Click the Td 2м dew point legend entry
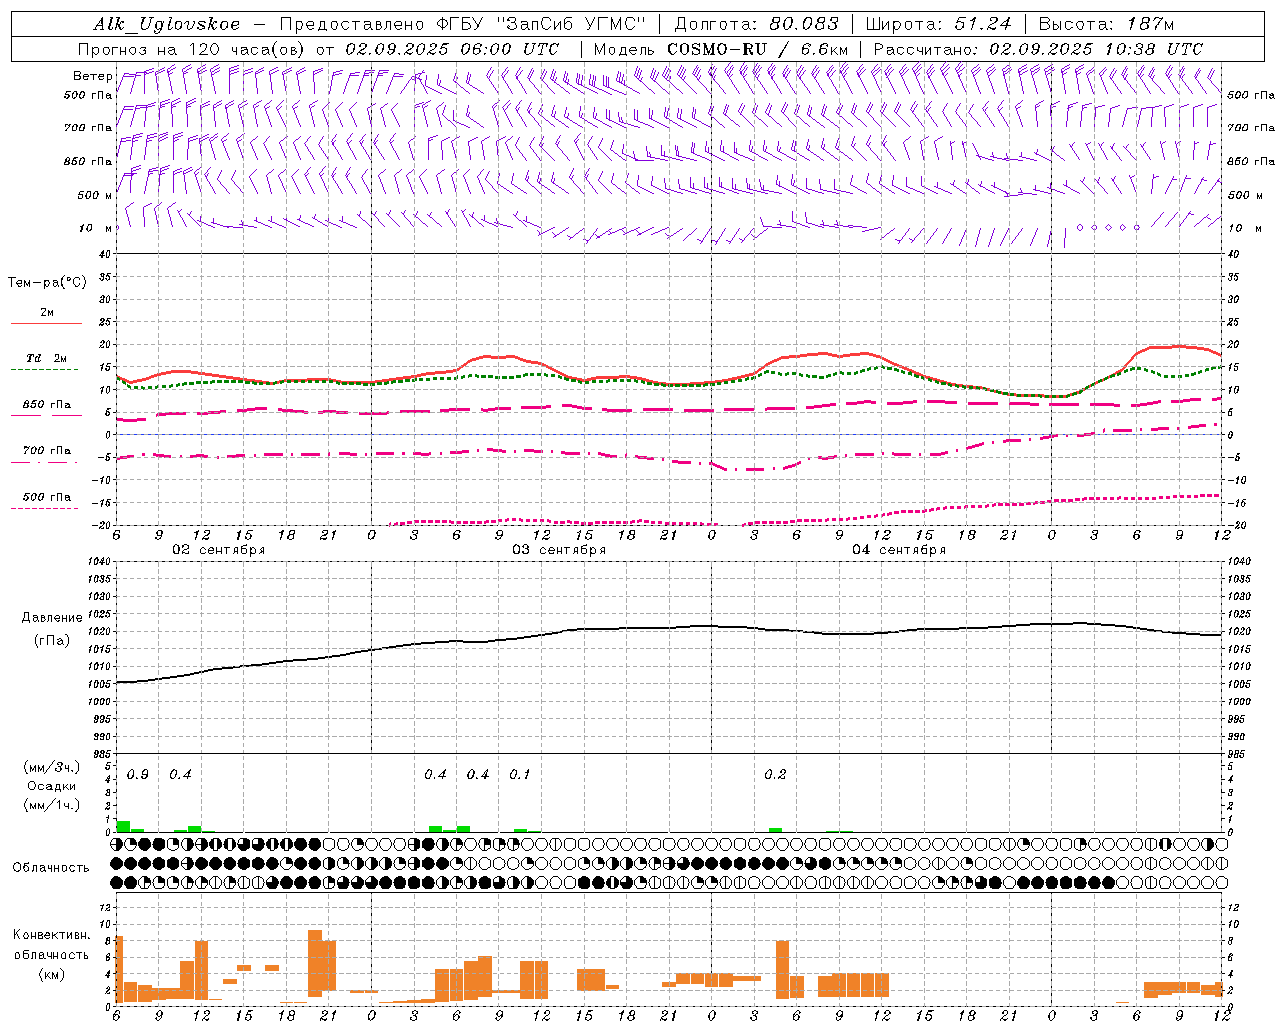Screen dimensions: 1280x1024 pyautogui.click(x=47, y=358)
